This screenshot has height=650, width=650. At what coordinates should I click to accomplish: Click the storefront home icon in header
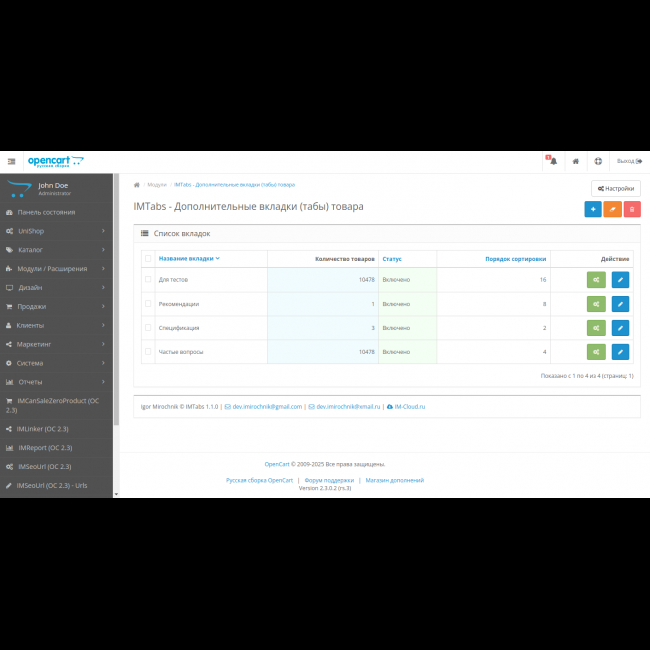point(575,161)
